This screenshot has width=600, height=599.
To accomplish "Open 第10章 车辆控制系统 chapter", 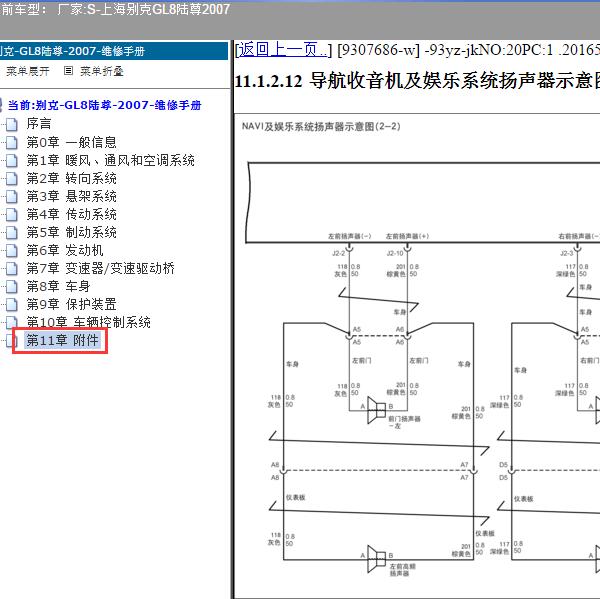I will (88, 322).
